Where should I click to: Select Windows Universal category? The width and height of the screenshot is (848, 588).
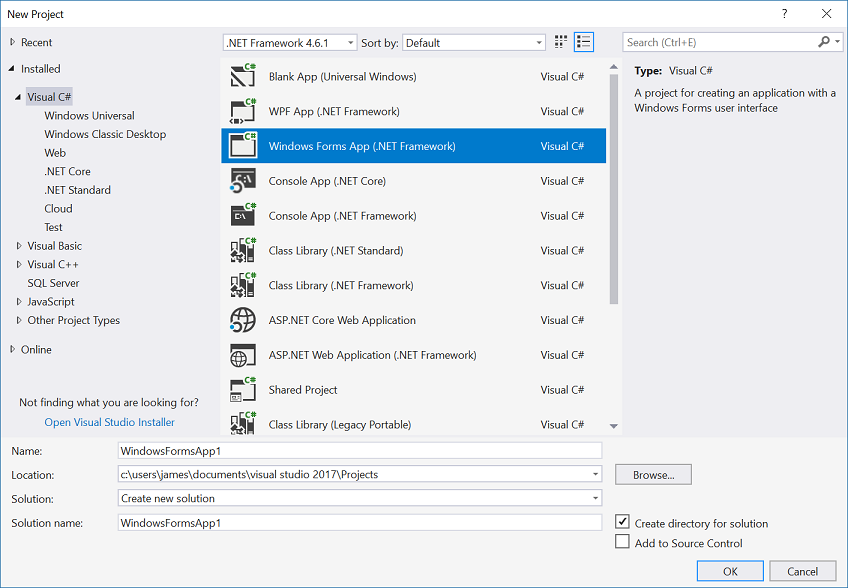(89, 116)
